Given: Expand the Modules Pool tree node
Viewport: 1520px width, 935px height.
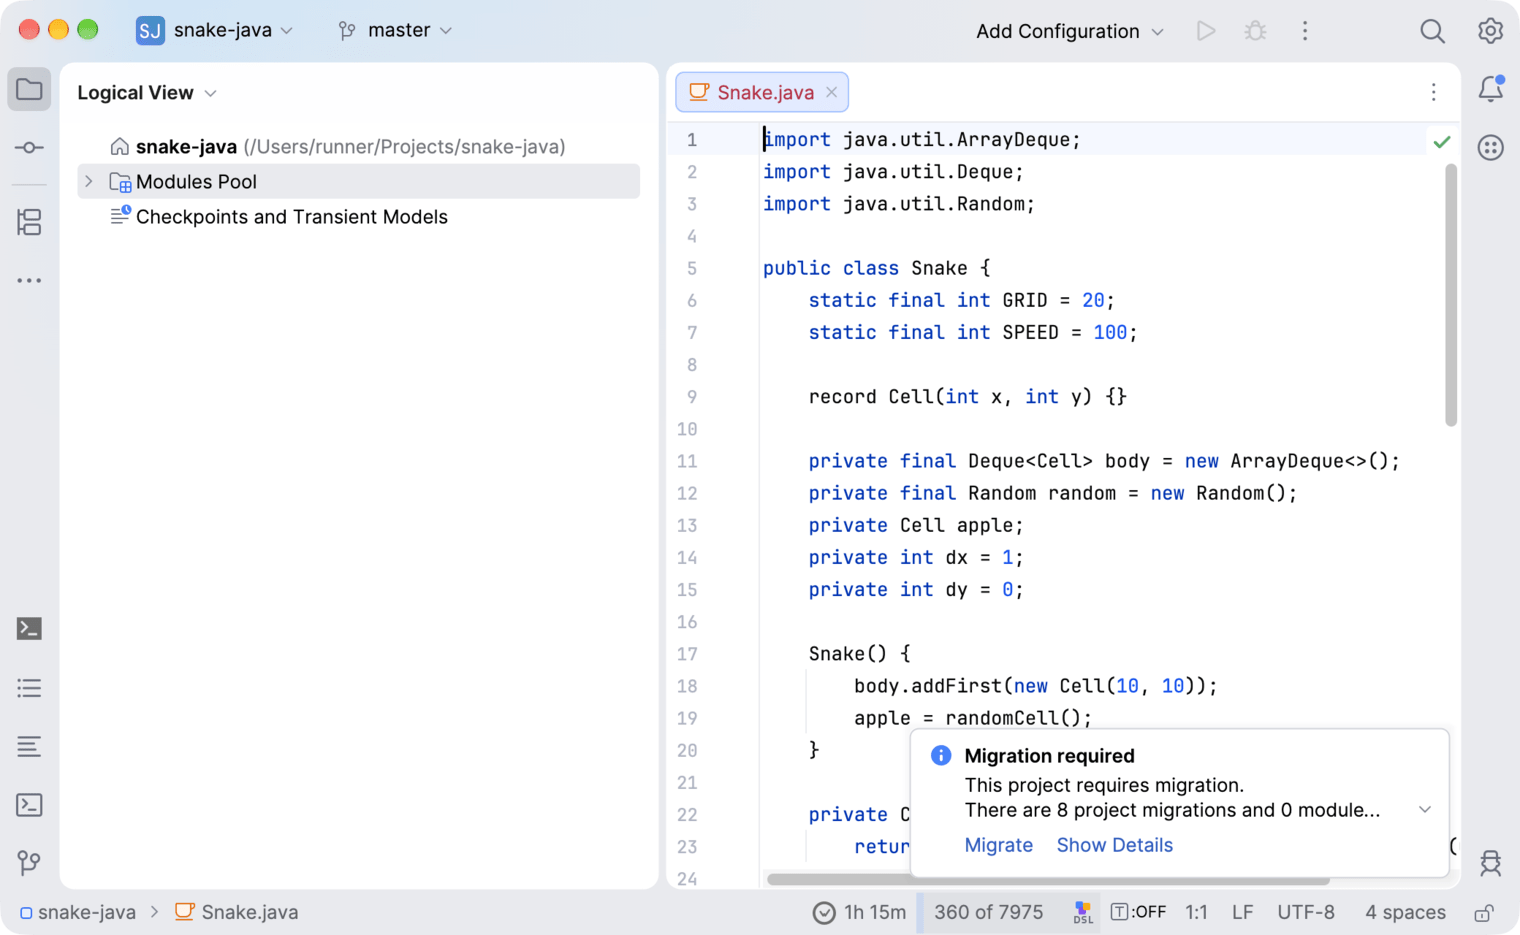Looking at the screenshot, I should (89, 182).
